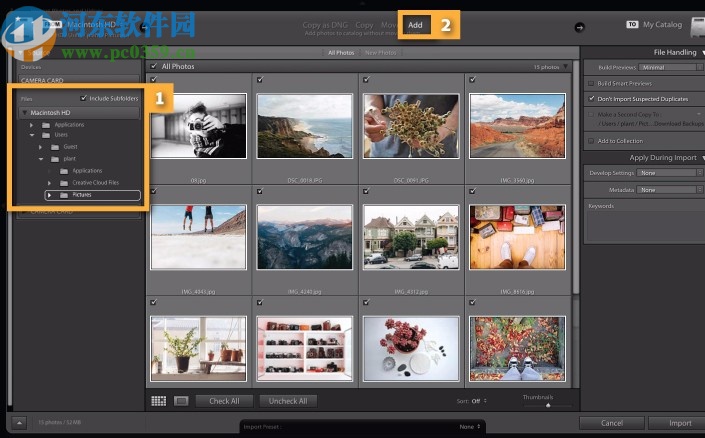Screen dimensions: 705x438
Task: Open Metadata None dropdown
Action: (669, 190)
